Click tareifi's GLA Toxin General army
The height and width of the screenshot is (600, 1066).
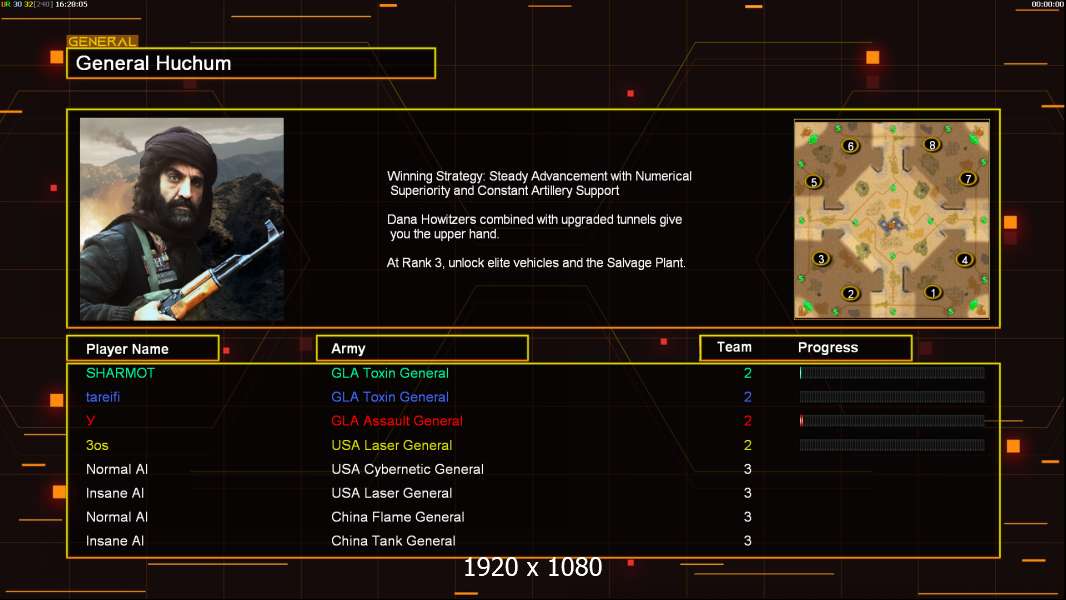point(390,397)
